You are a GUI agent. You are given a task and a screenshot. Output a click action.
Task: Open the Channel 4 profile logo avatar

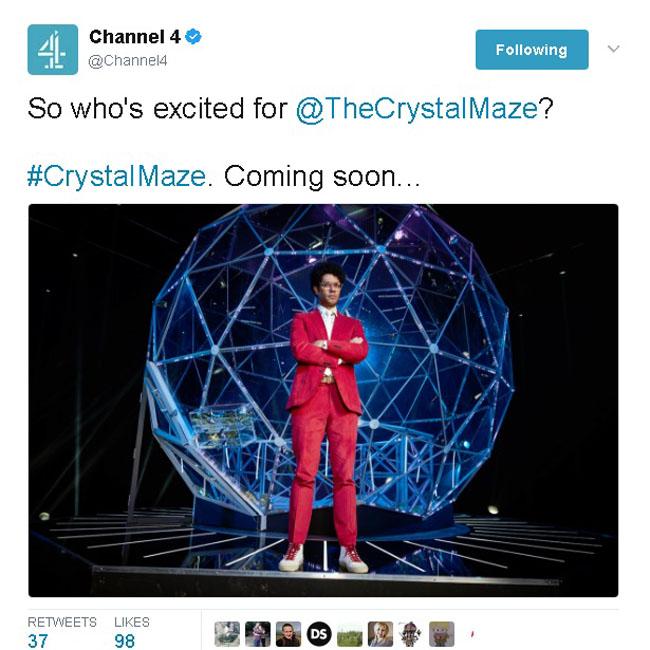point(53,49)
